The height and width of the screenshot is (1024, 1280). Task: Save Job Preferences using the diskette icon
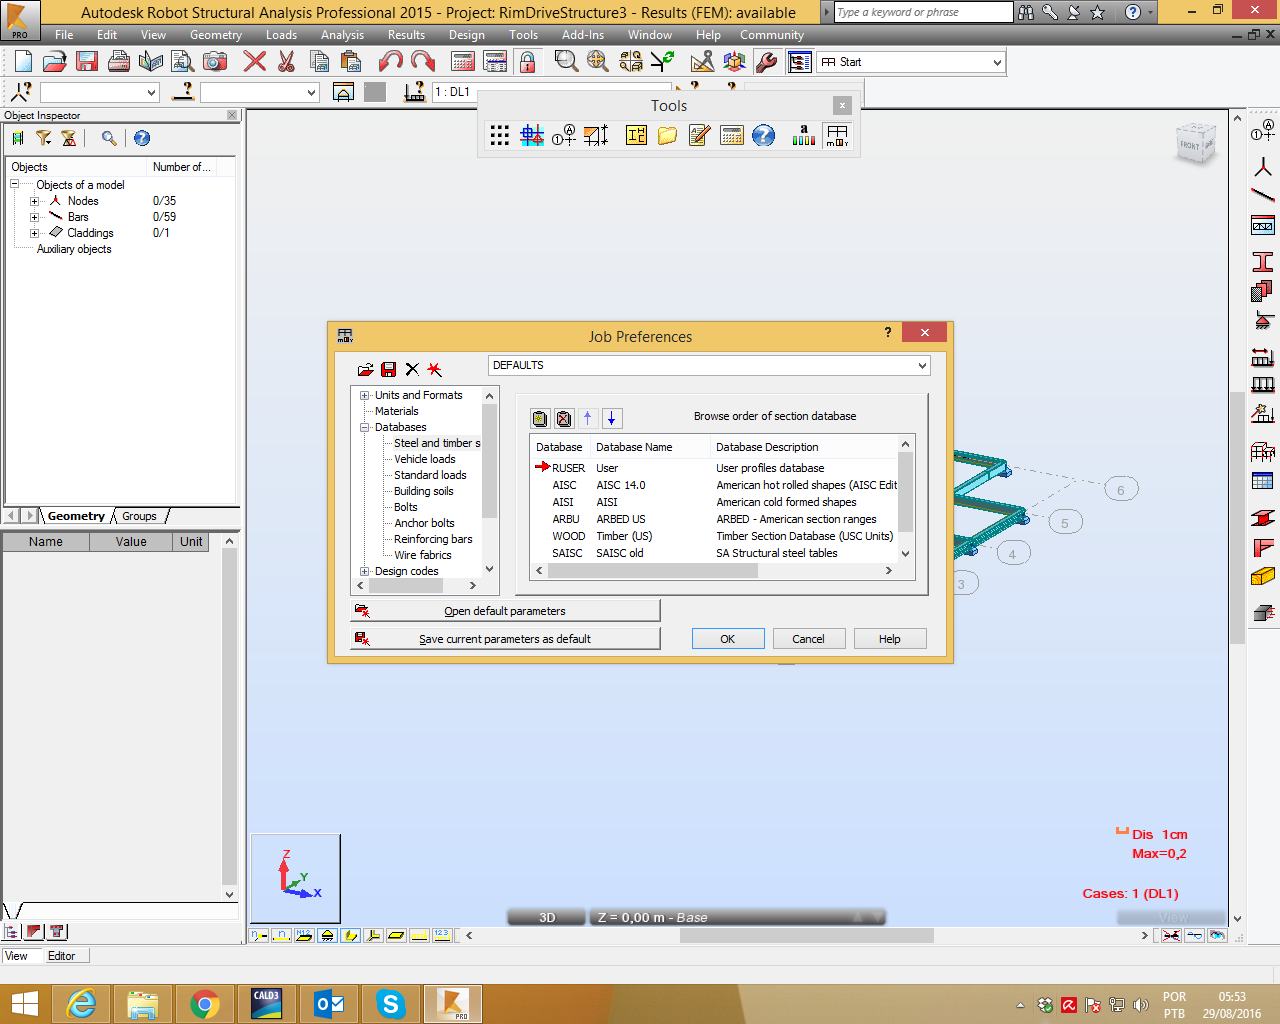tap(390, 369)
